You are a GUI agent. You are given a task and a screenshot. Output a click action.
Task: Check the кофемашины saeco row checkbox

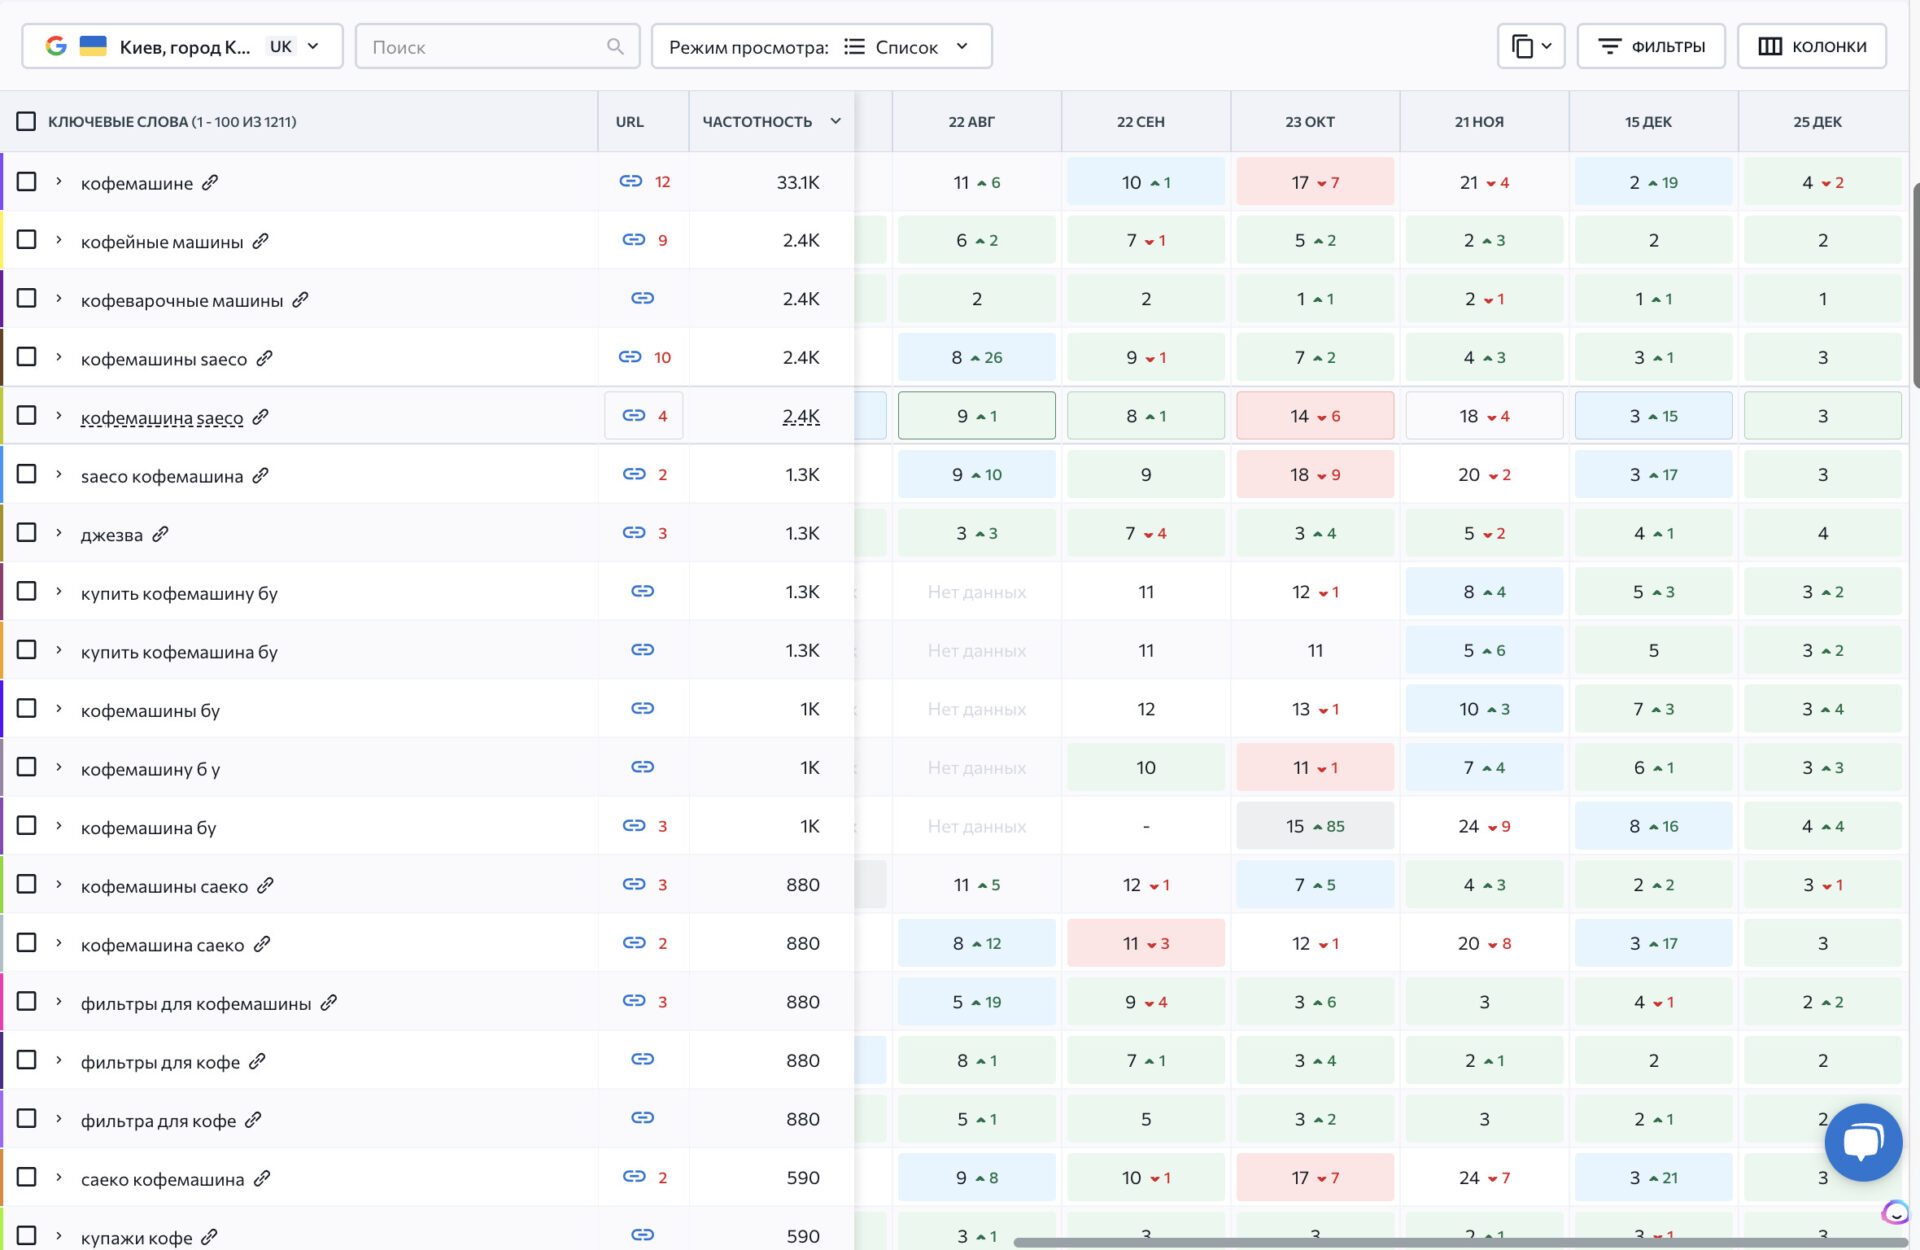pyautogui.click(x=27, y=357)
